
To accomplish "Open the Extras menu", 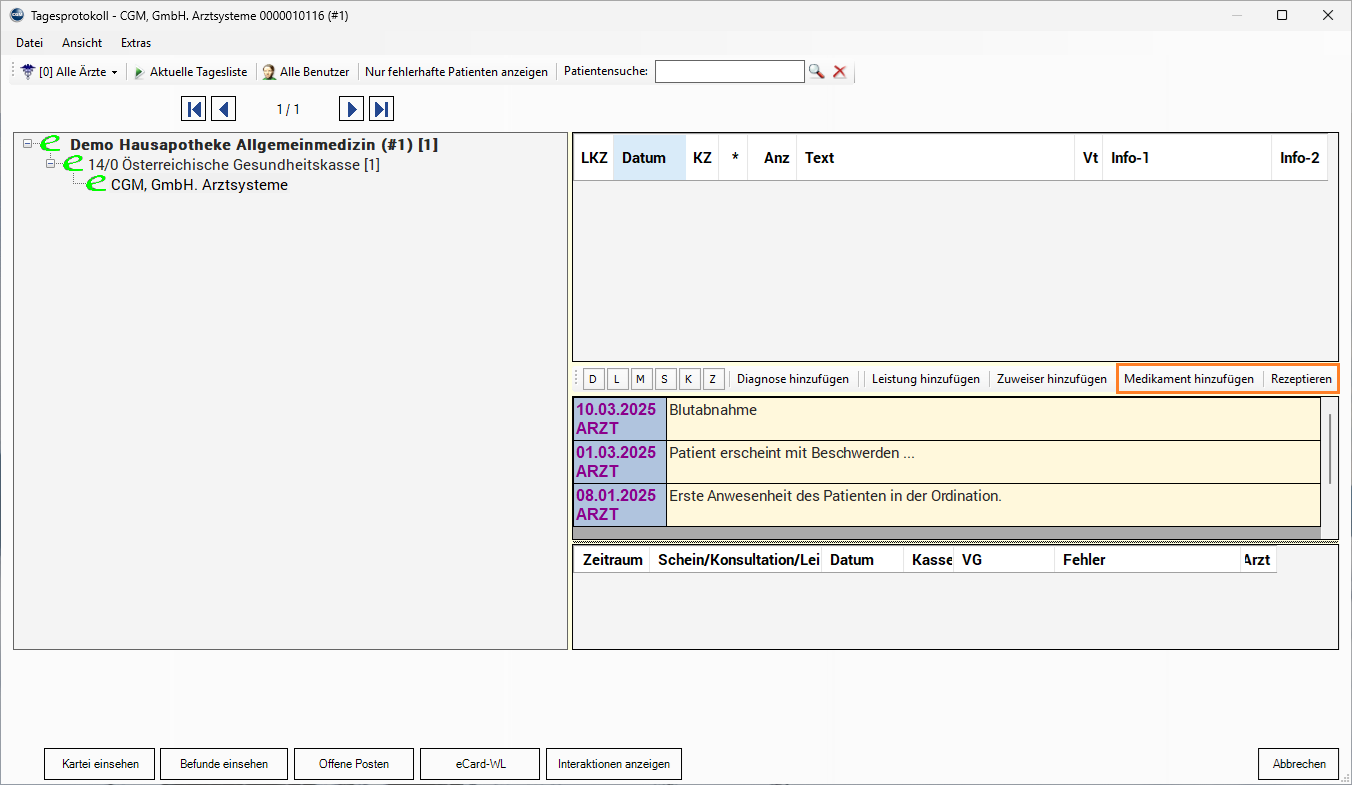I will coord(136,43).
